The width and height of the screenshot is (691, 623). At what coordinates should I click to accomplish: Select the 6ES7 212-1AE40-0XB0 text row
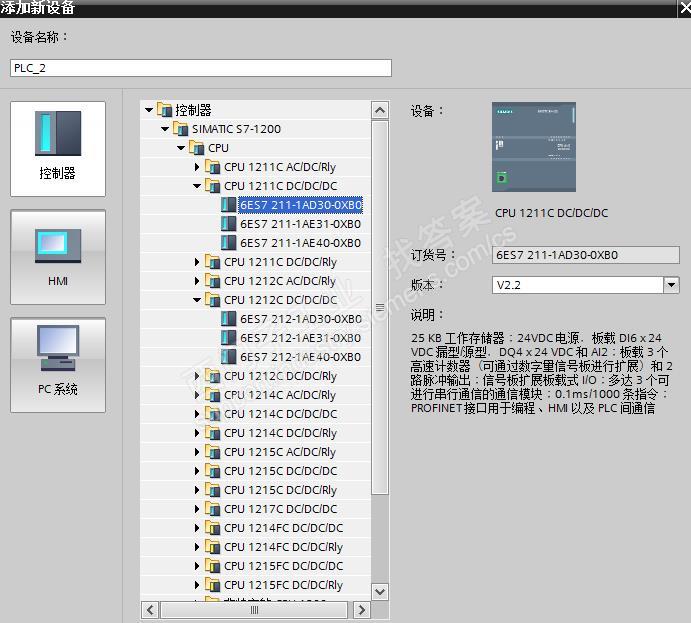tap(301, 357)
